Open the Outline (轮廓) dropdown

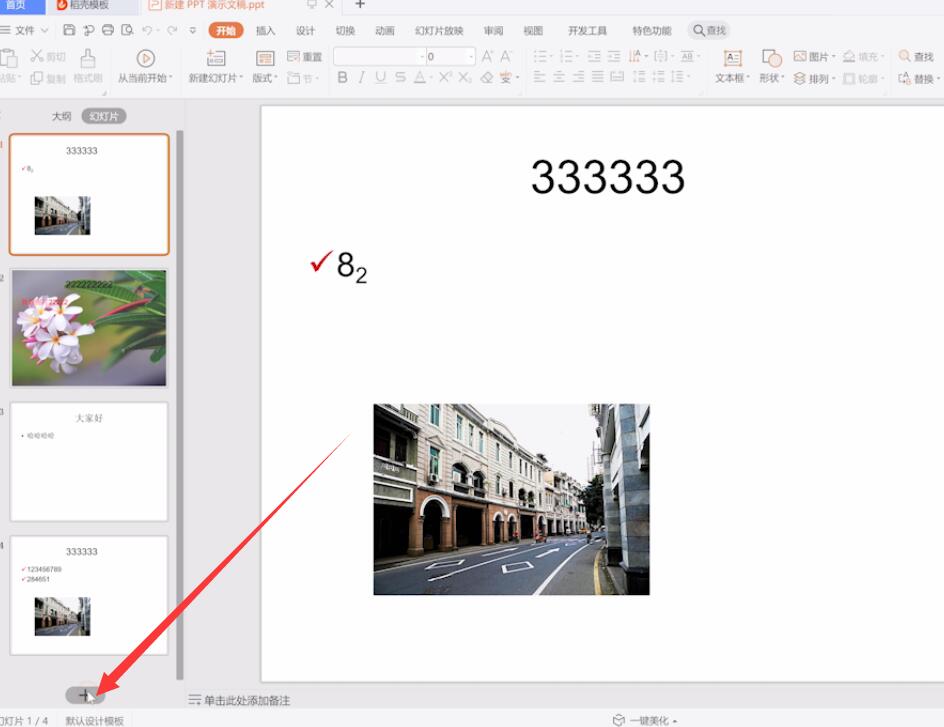pyautogui.click(x=863, y=78)
